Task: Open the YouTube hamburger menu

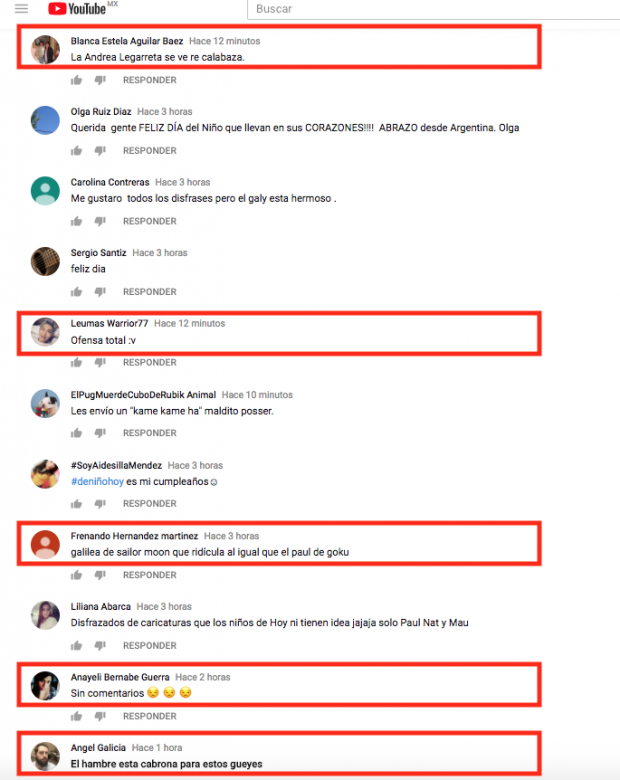Action: (x=21, y=8)
